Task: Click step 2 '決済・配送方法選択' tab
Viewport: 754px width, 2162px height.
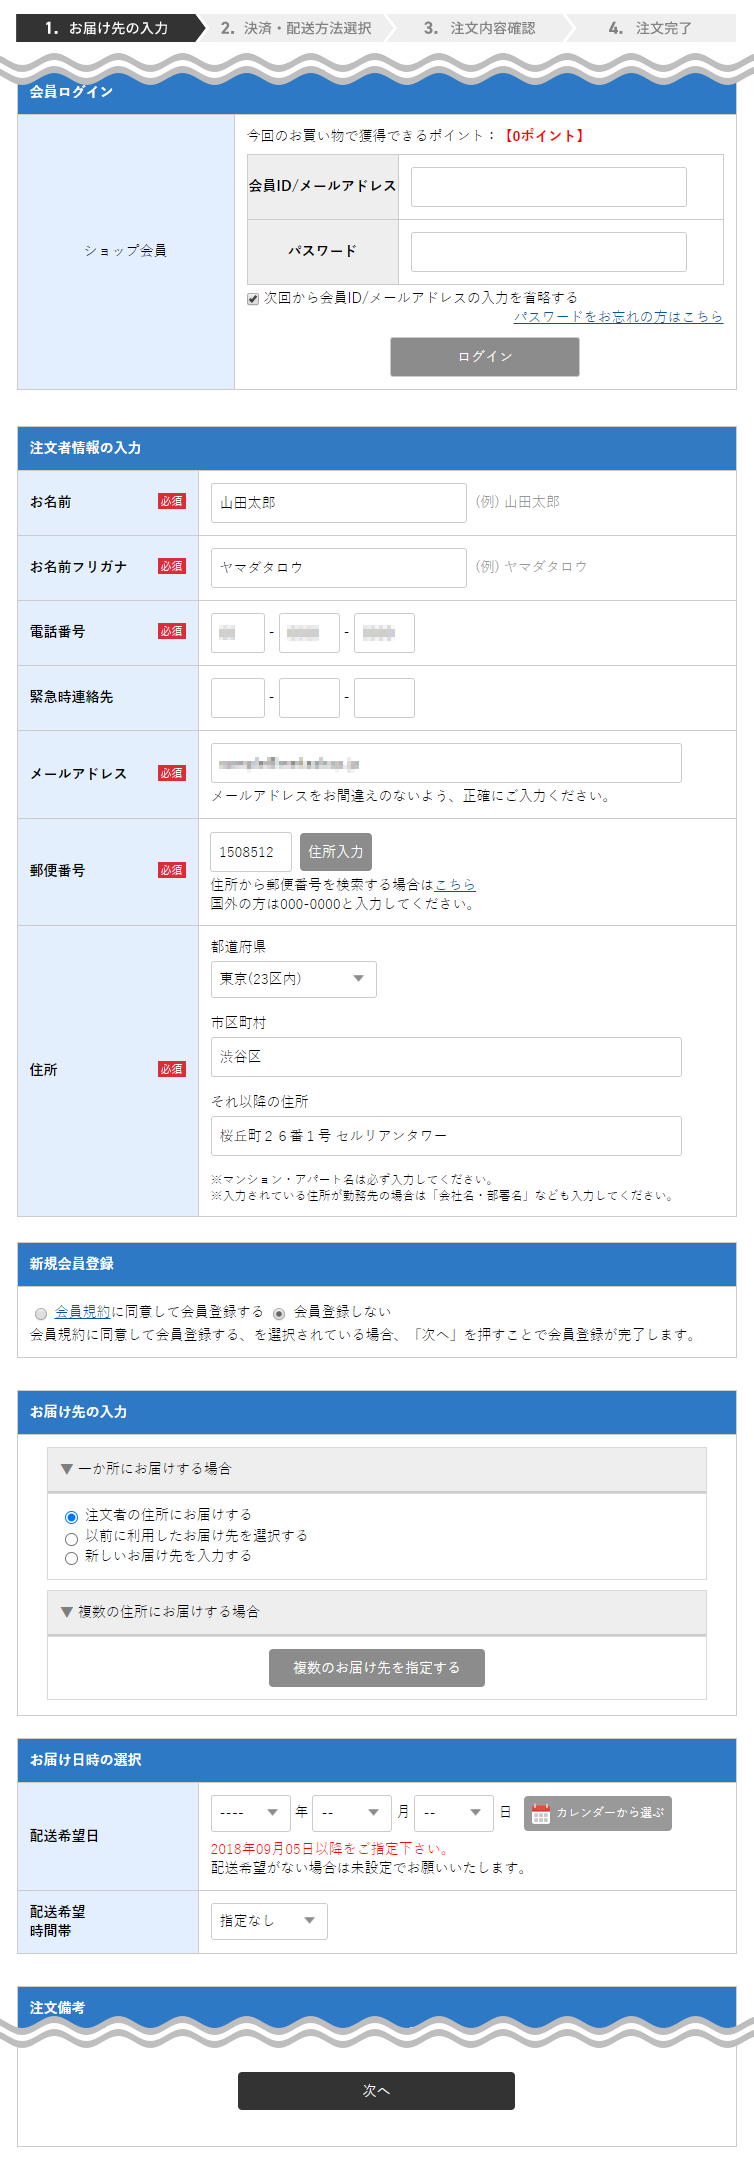Action: [296, 28]
